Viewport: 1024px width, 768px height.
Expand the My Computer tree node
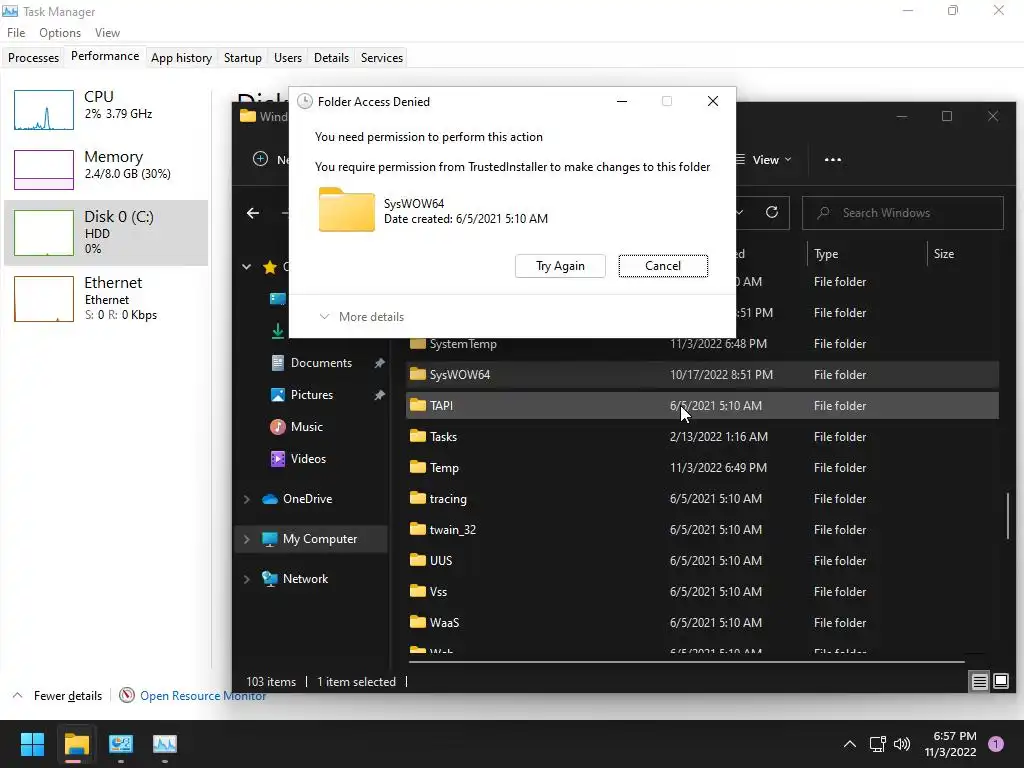pyautogui.click(x=246, y=539)
